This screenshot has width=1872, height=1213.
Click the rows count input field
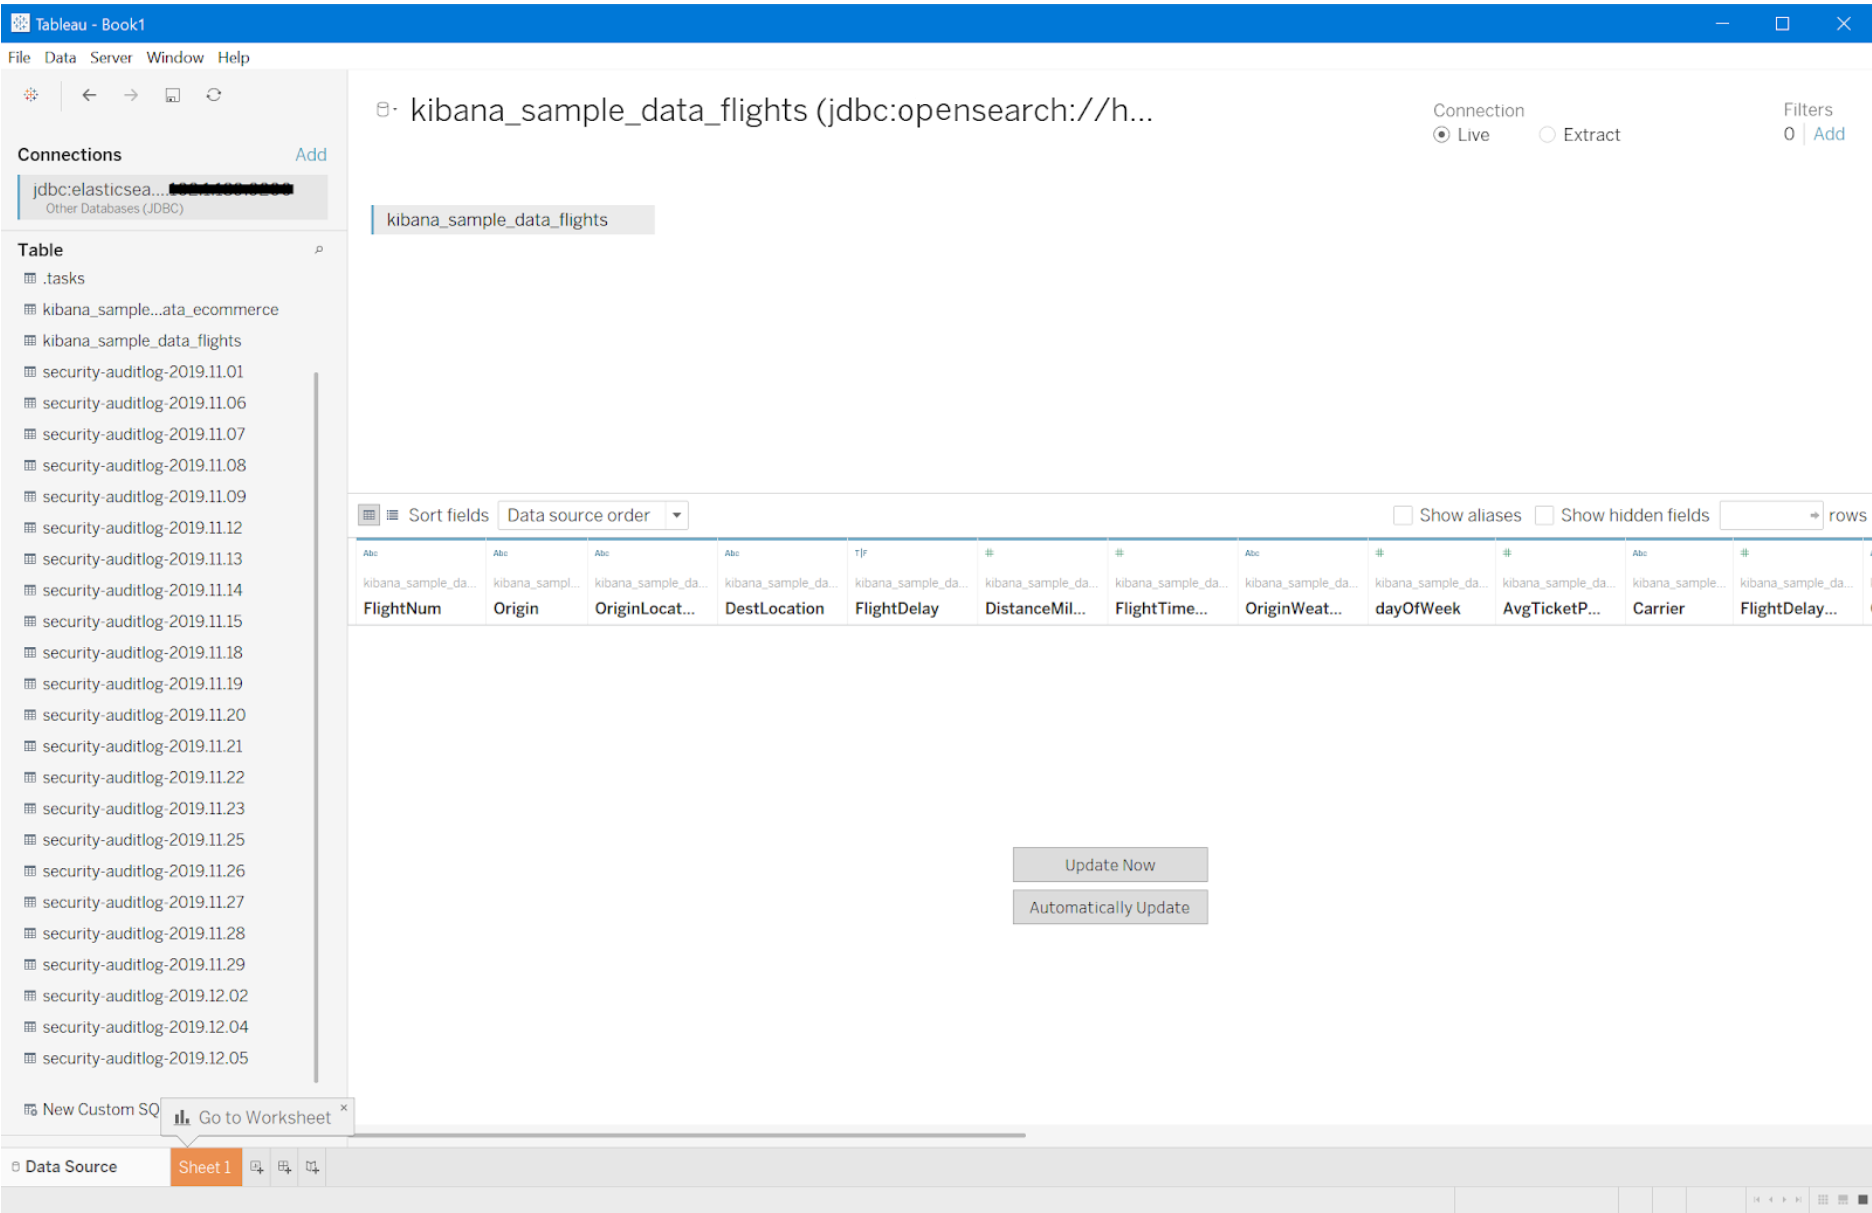coord(1771,515)
